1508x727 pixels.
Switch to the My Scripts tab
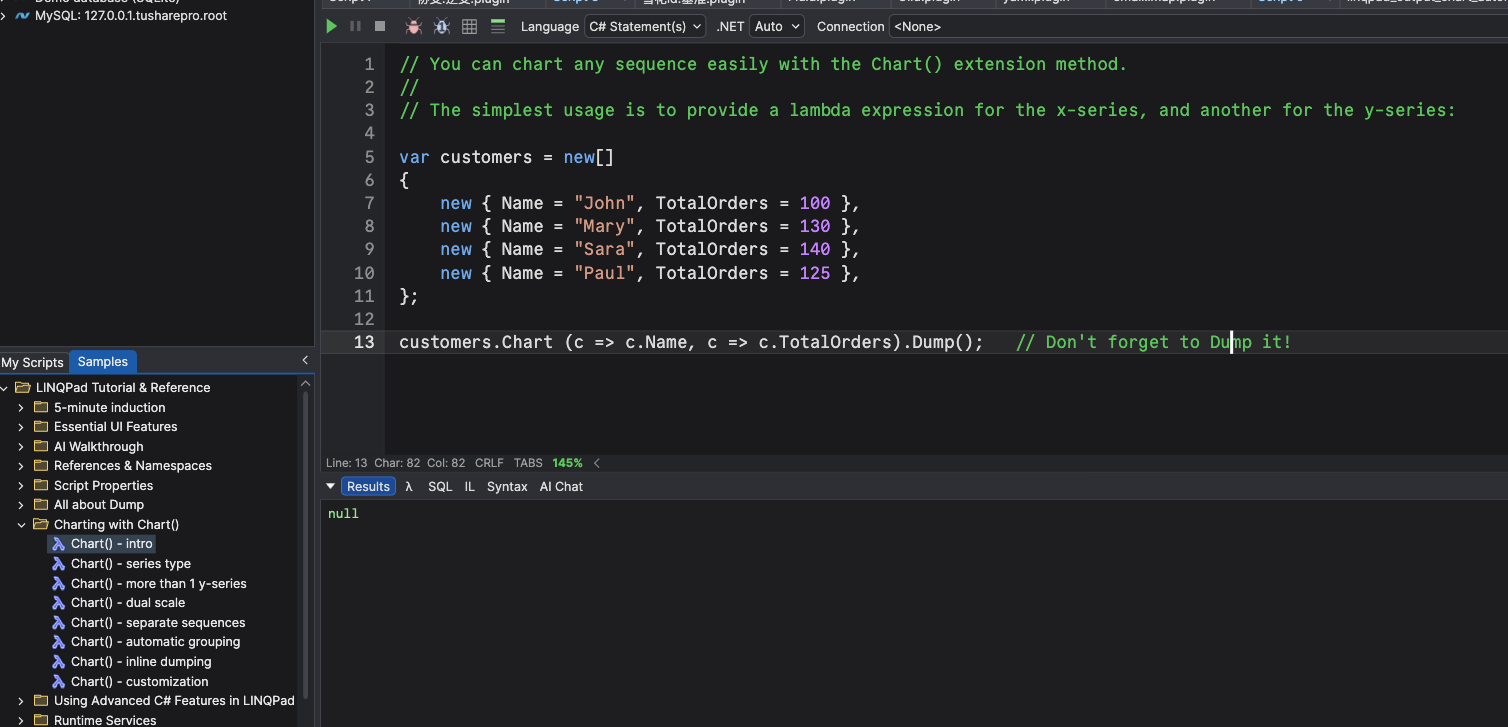tap(32, 362)
